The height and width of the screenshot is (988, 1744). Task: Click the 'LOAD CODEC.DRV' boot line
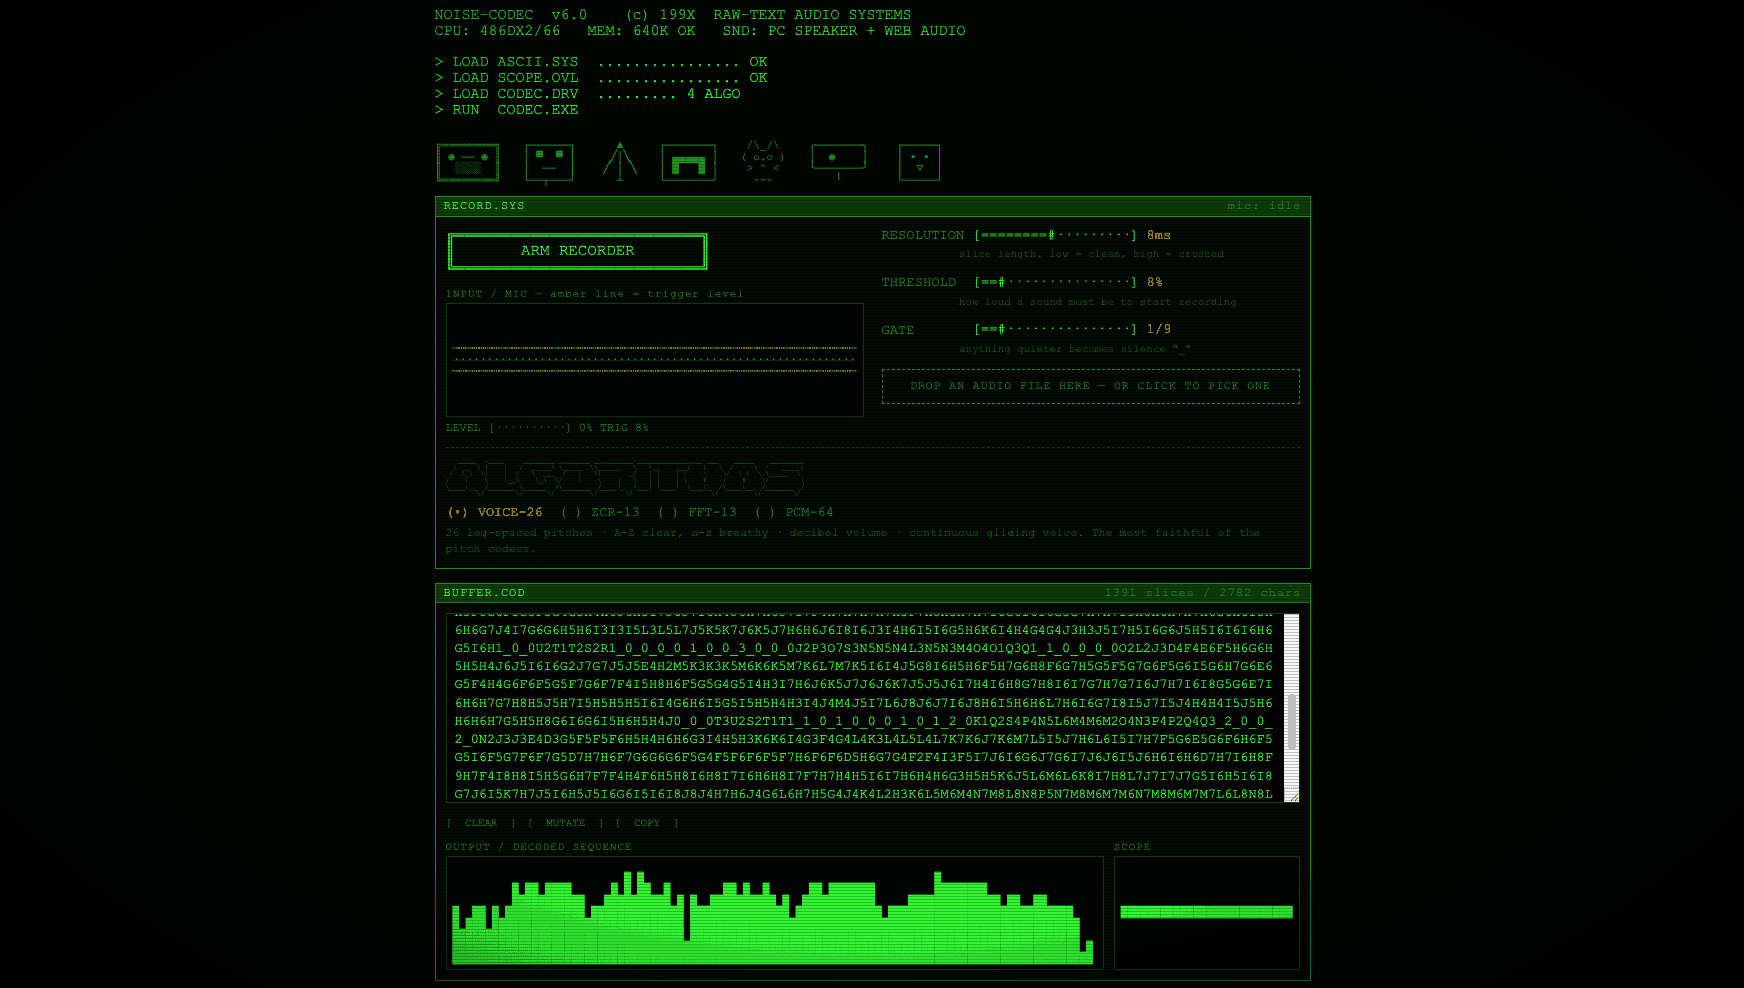pyautogui.click(x=587, y=94)
